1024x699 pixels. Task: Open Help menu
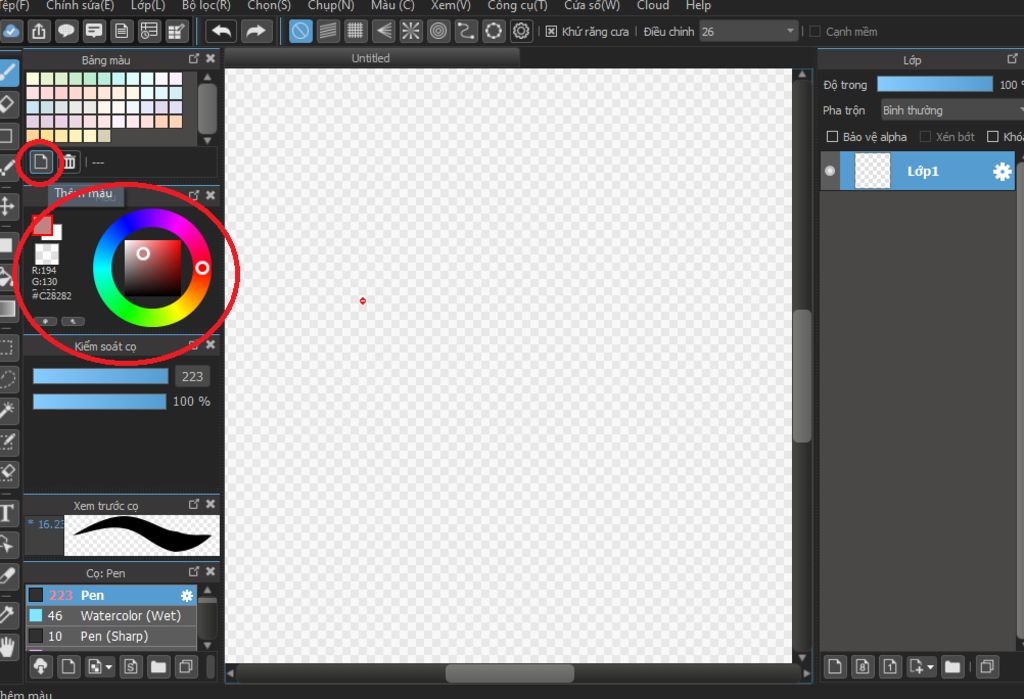(698, 5)
